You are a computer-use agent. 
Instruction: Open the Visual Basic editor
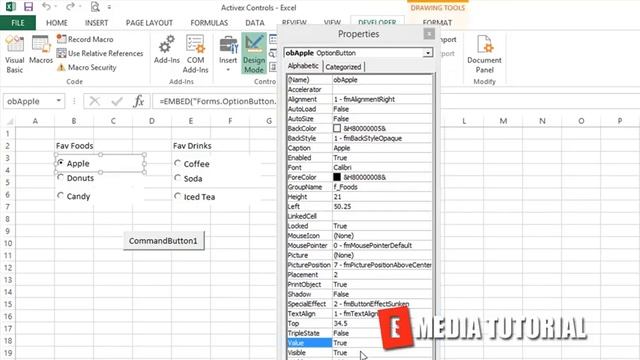click(15, 54)
